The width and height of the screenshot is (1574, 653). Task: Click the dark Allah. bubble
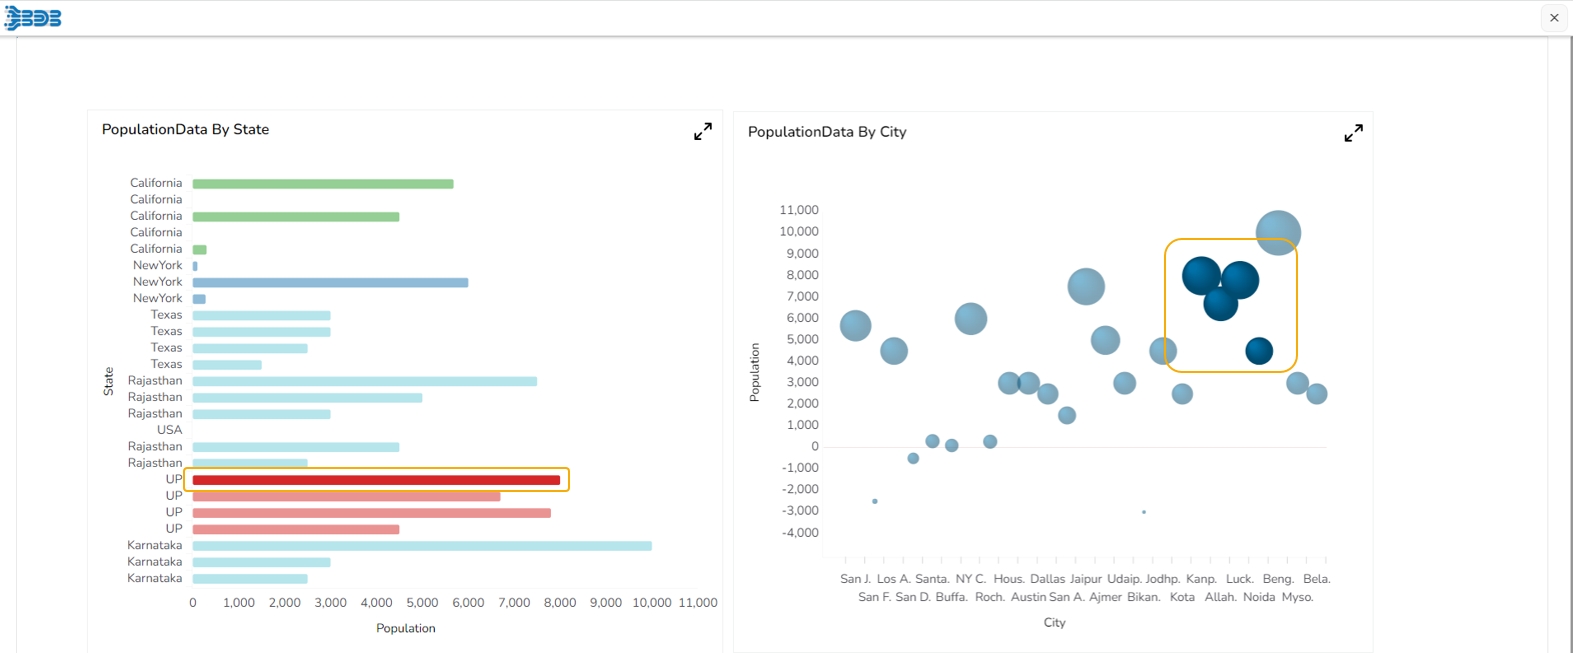(x=1220, y=303)
